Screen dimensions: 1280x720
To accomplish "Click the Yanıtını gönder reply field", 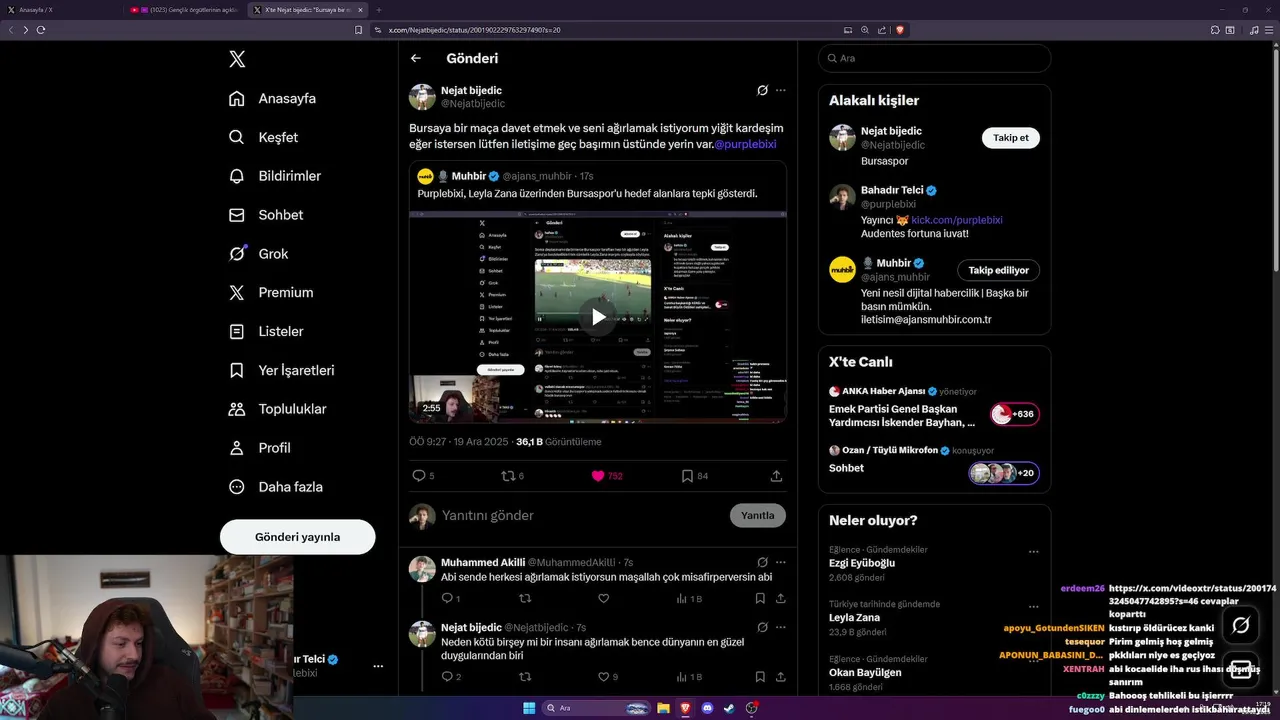I will coord(580,516).
